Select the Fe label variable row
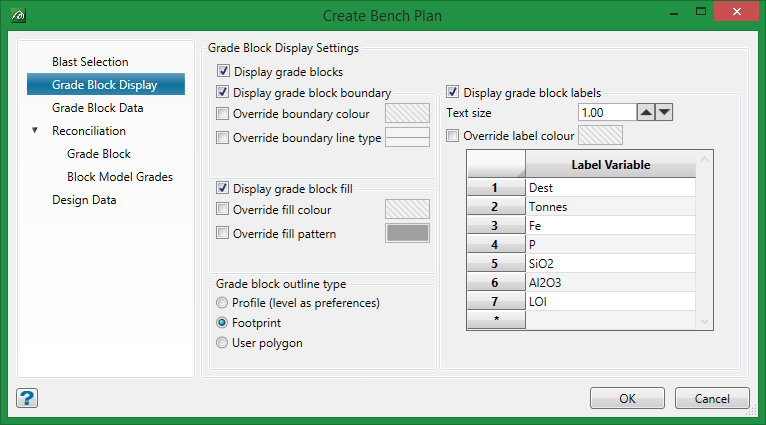The width and height of the screenshot is (766, 425). point(610,226)
